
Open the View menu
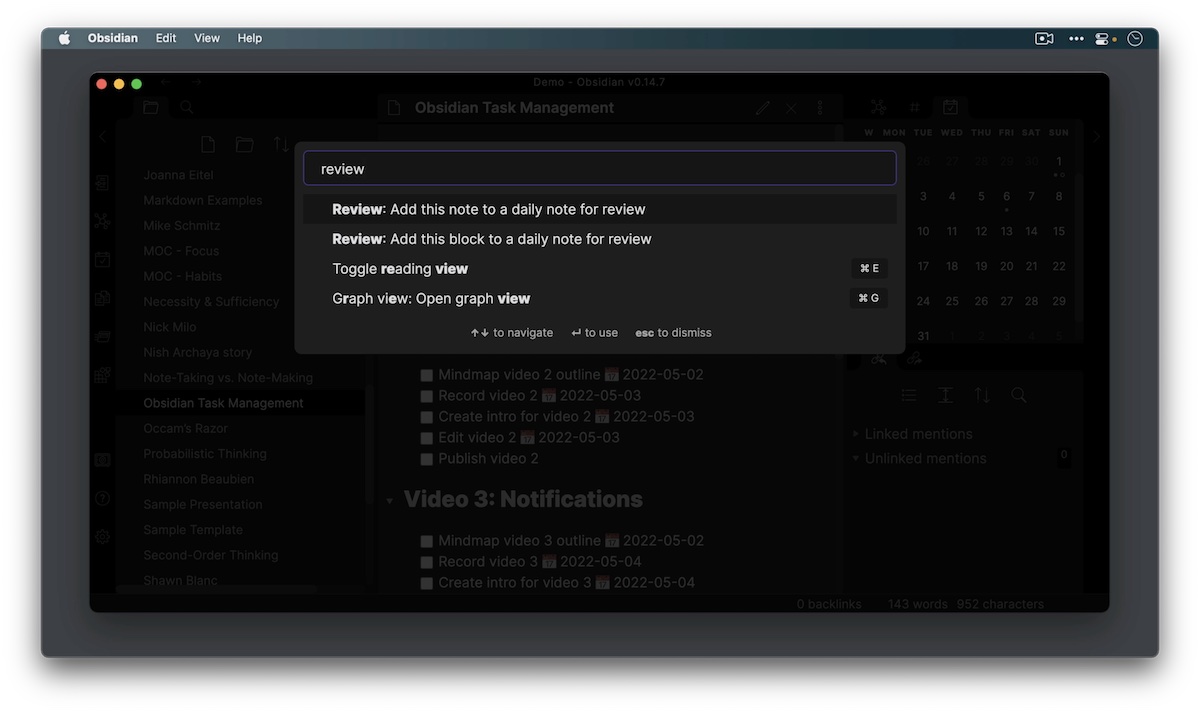coord(207,38)
